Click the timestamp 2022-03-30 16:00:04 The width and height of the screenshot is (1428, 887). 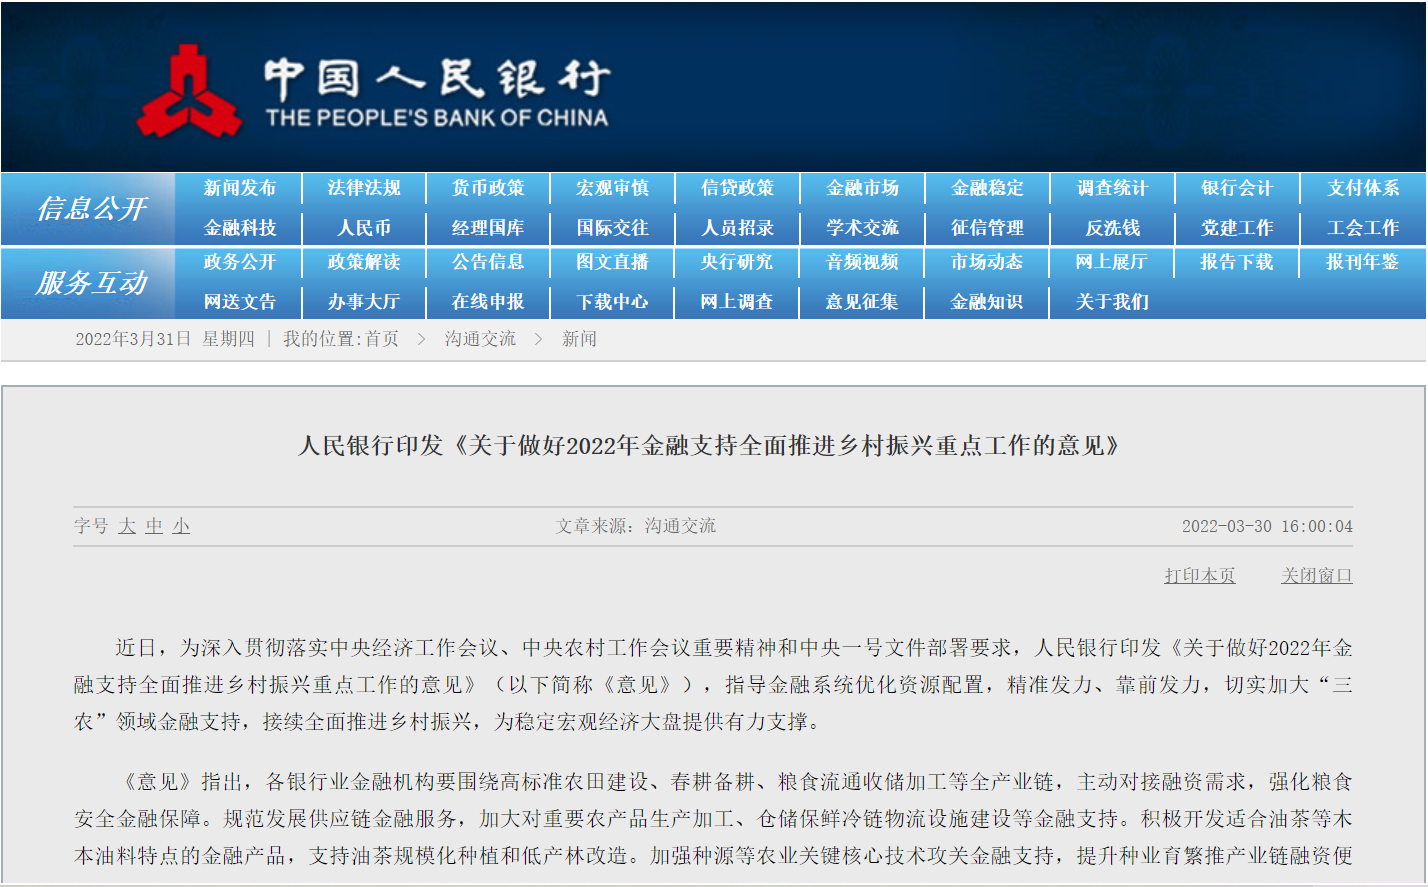coord(1267,526)
